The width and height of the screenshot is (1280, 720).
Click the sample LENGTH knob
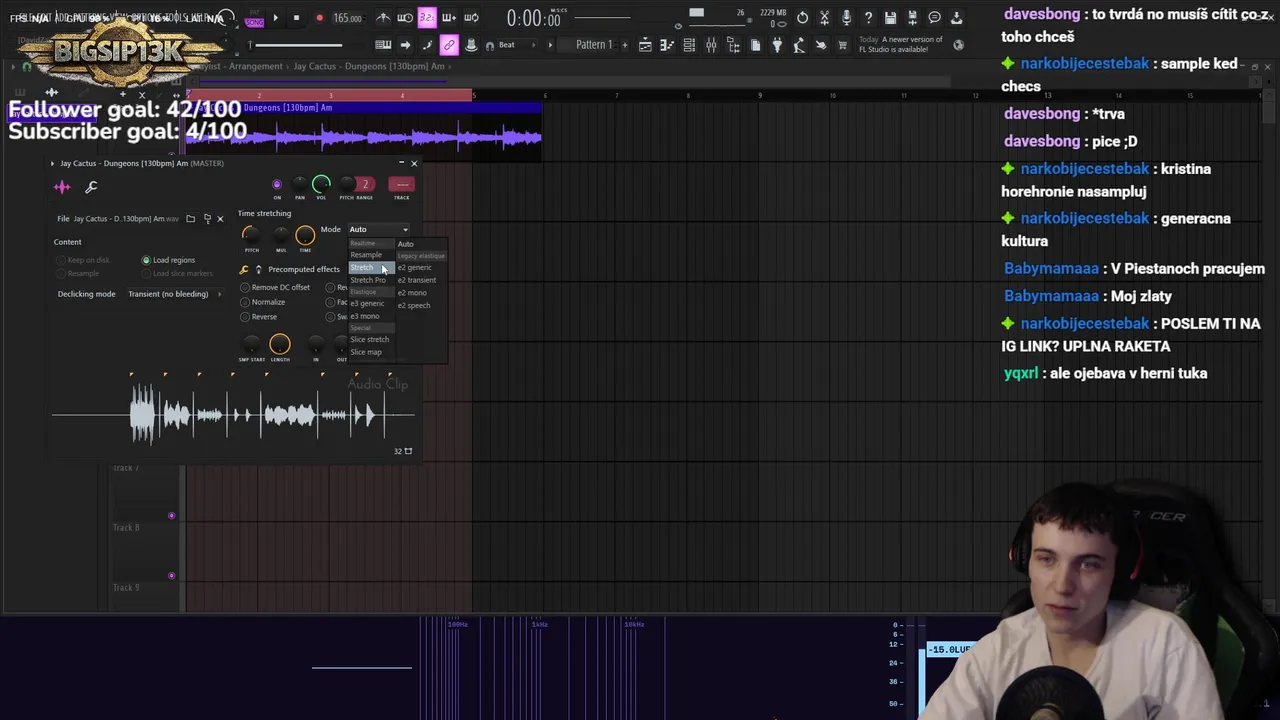[280, 345]
